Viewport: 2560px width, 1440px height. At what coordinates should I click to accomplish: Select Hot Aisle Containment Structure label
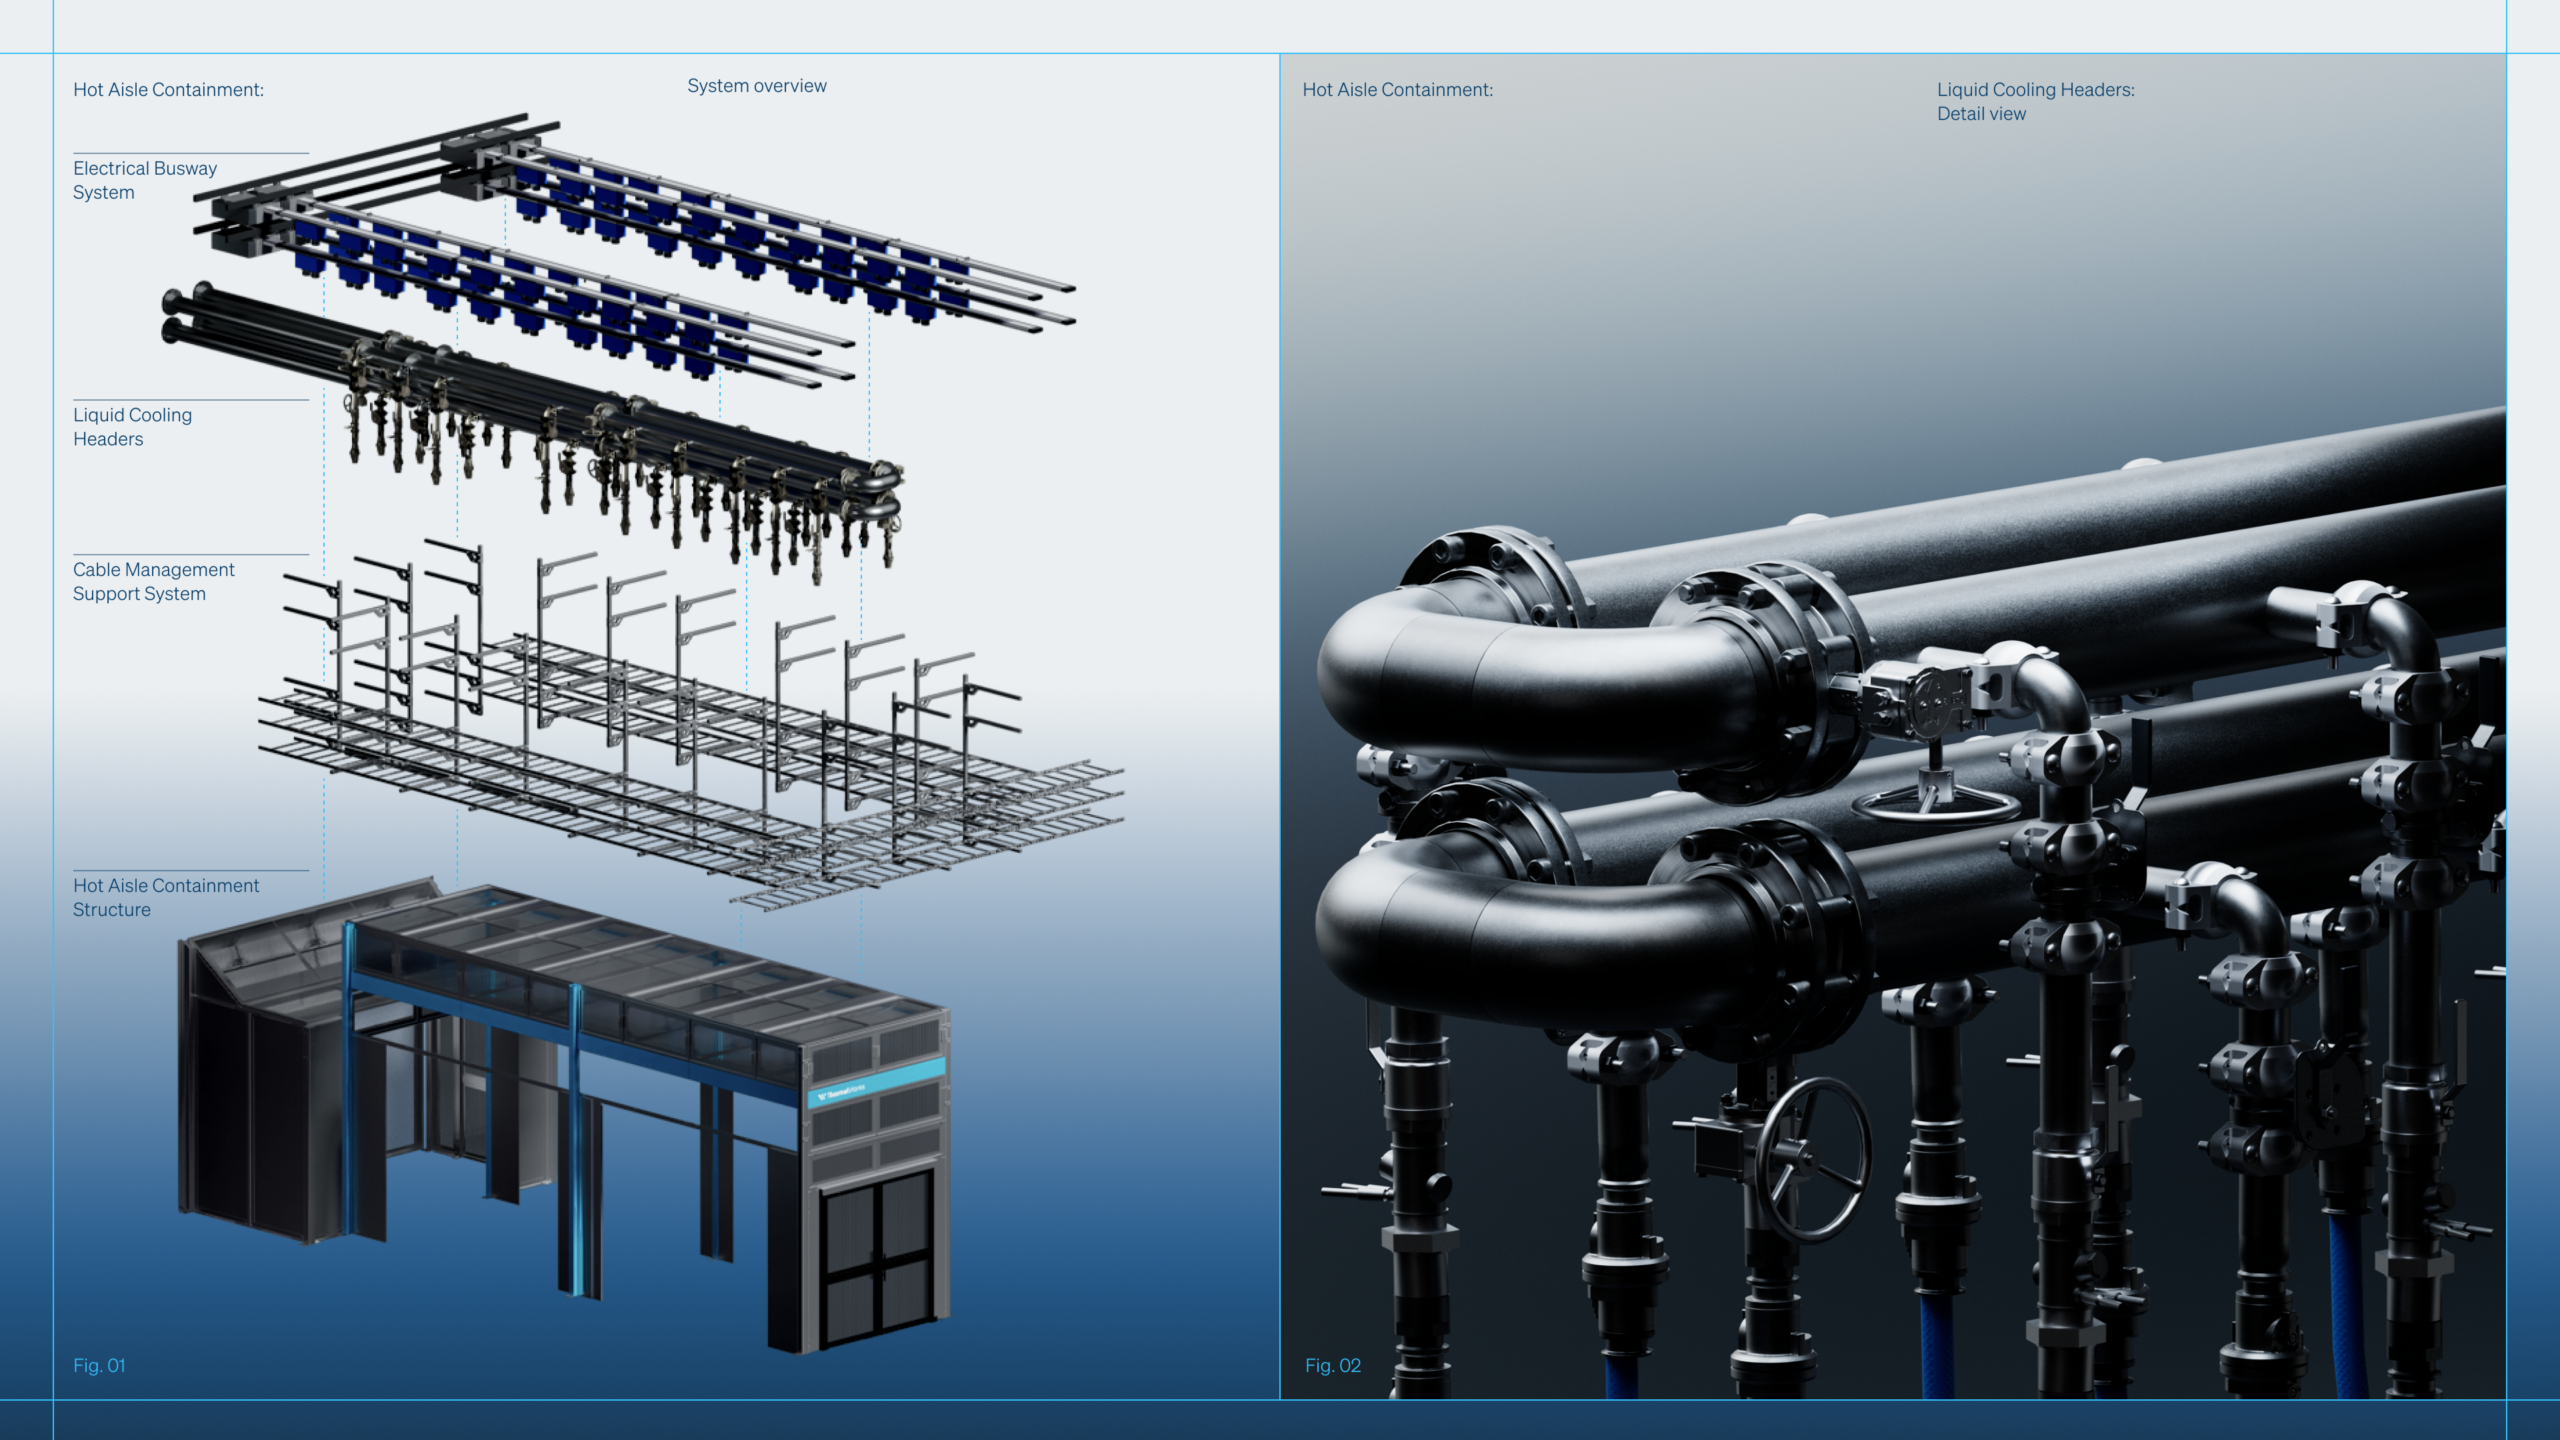pyautogui.click(x=165, y=898)
